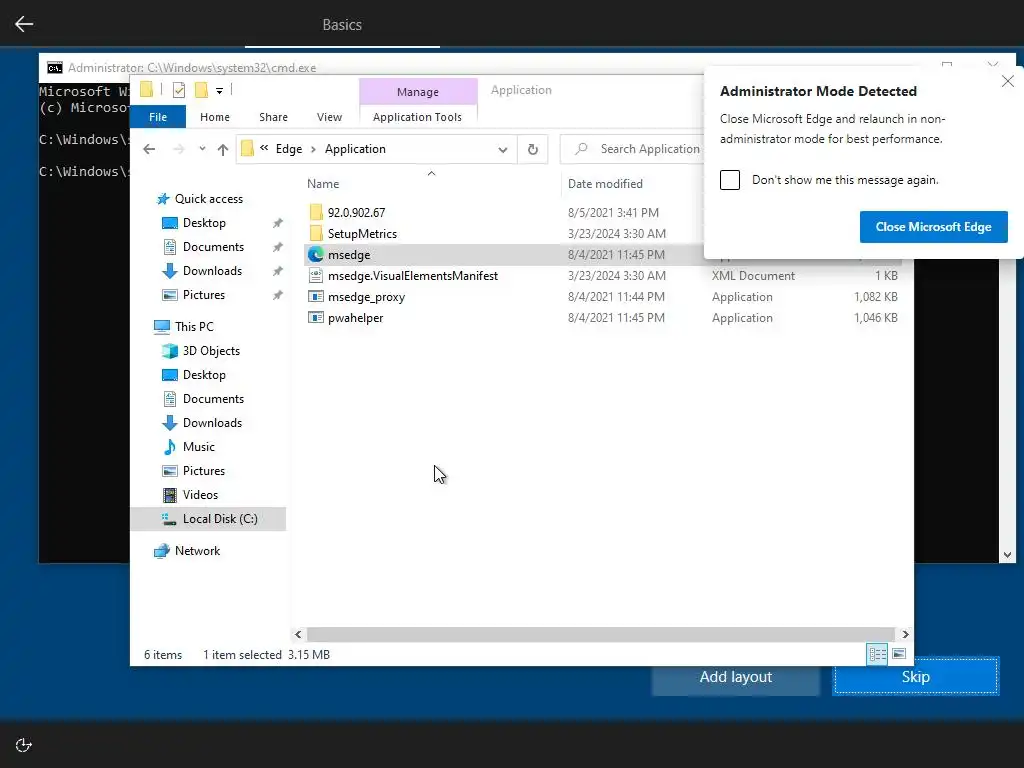Click the back arrow beside Basics
This screenshot has width=1024, height=768.
(24, 24)
